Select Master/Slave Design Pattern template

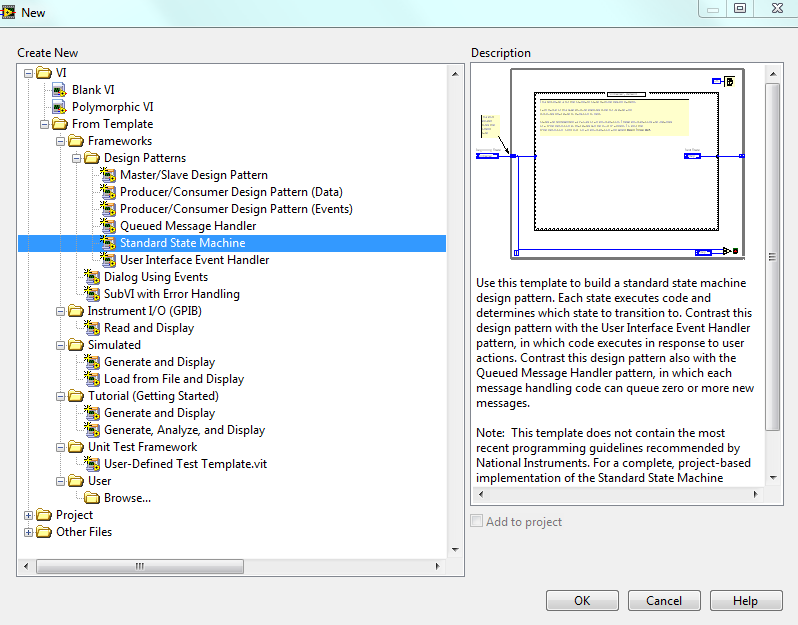pos(194,175)
